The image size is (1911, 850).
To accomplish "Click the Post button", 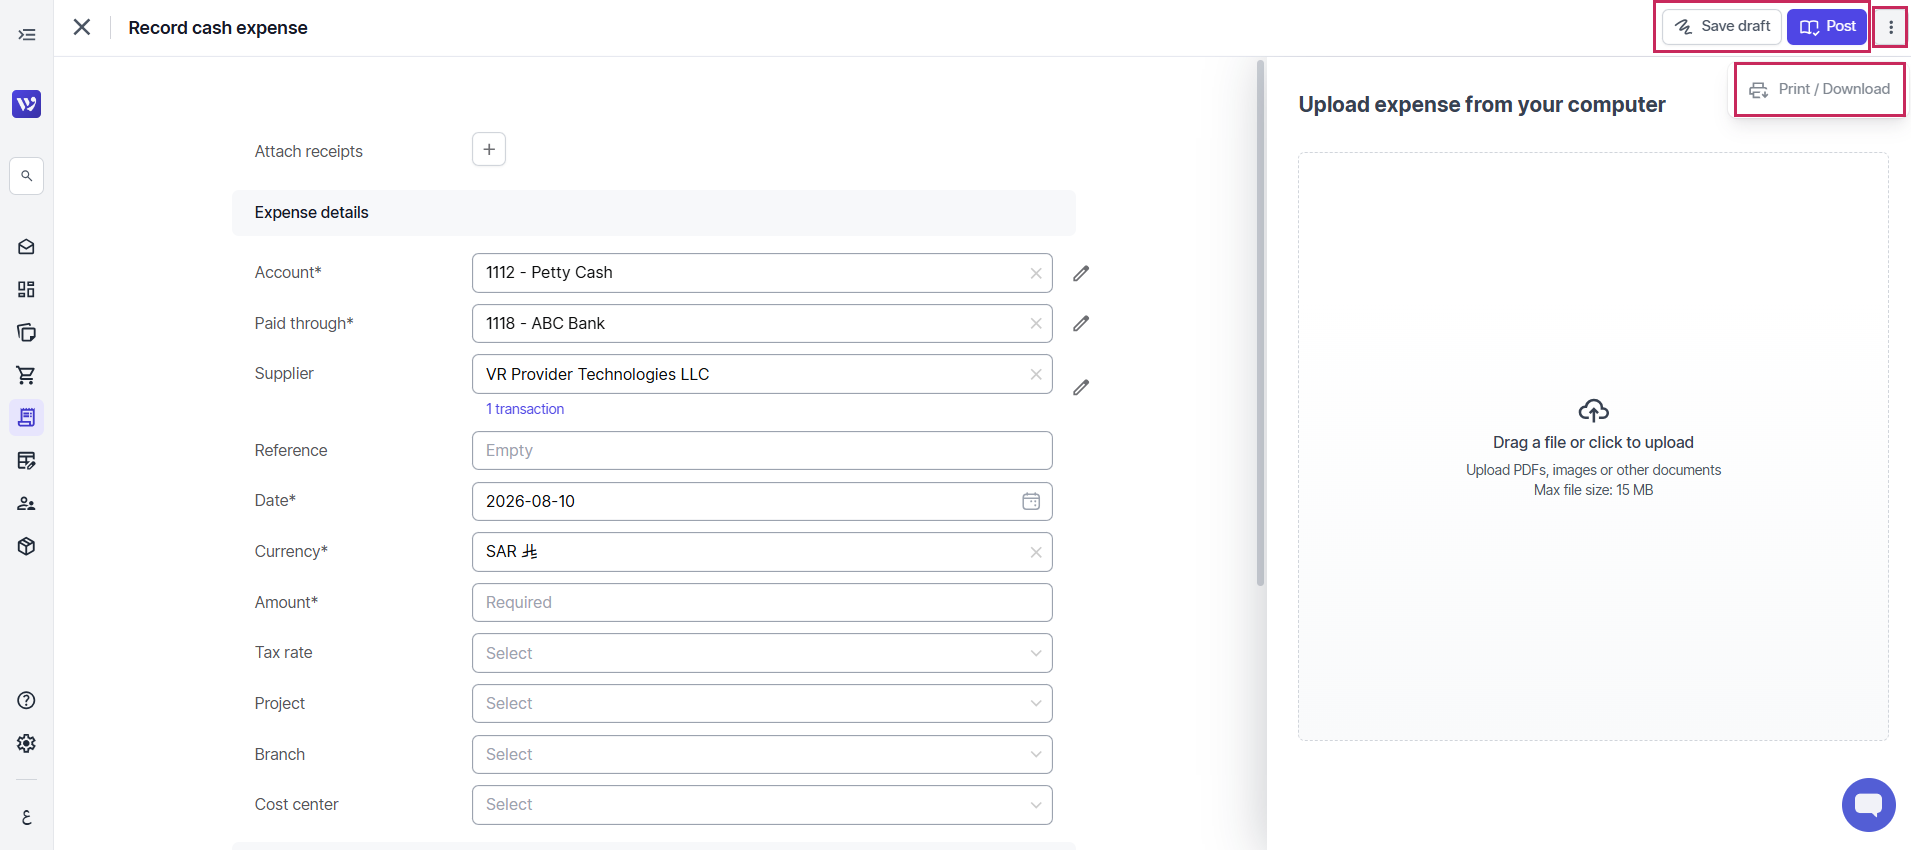I will point(1827,27).
